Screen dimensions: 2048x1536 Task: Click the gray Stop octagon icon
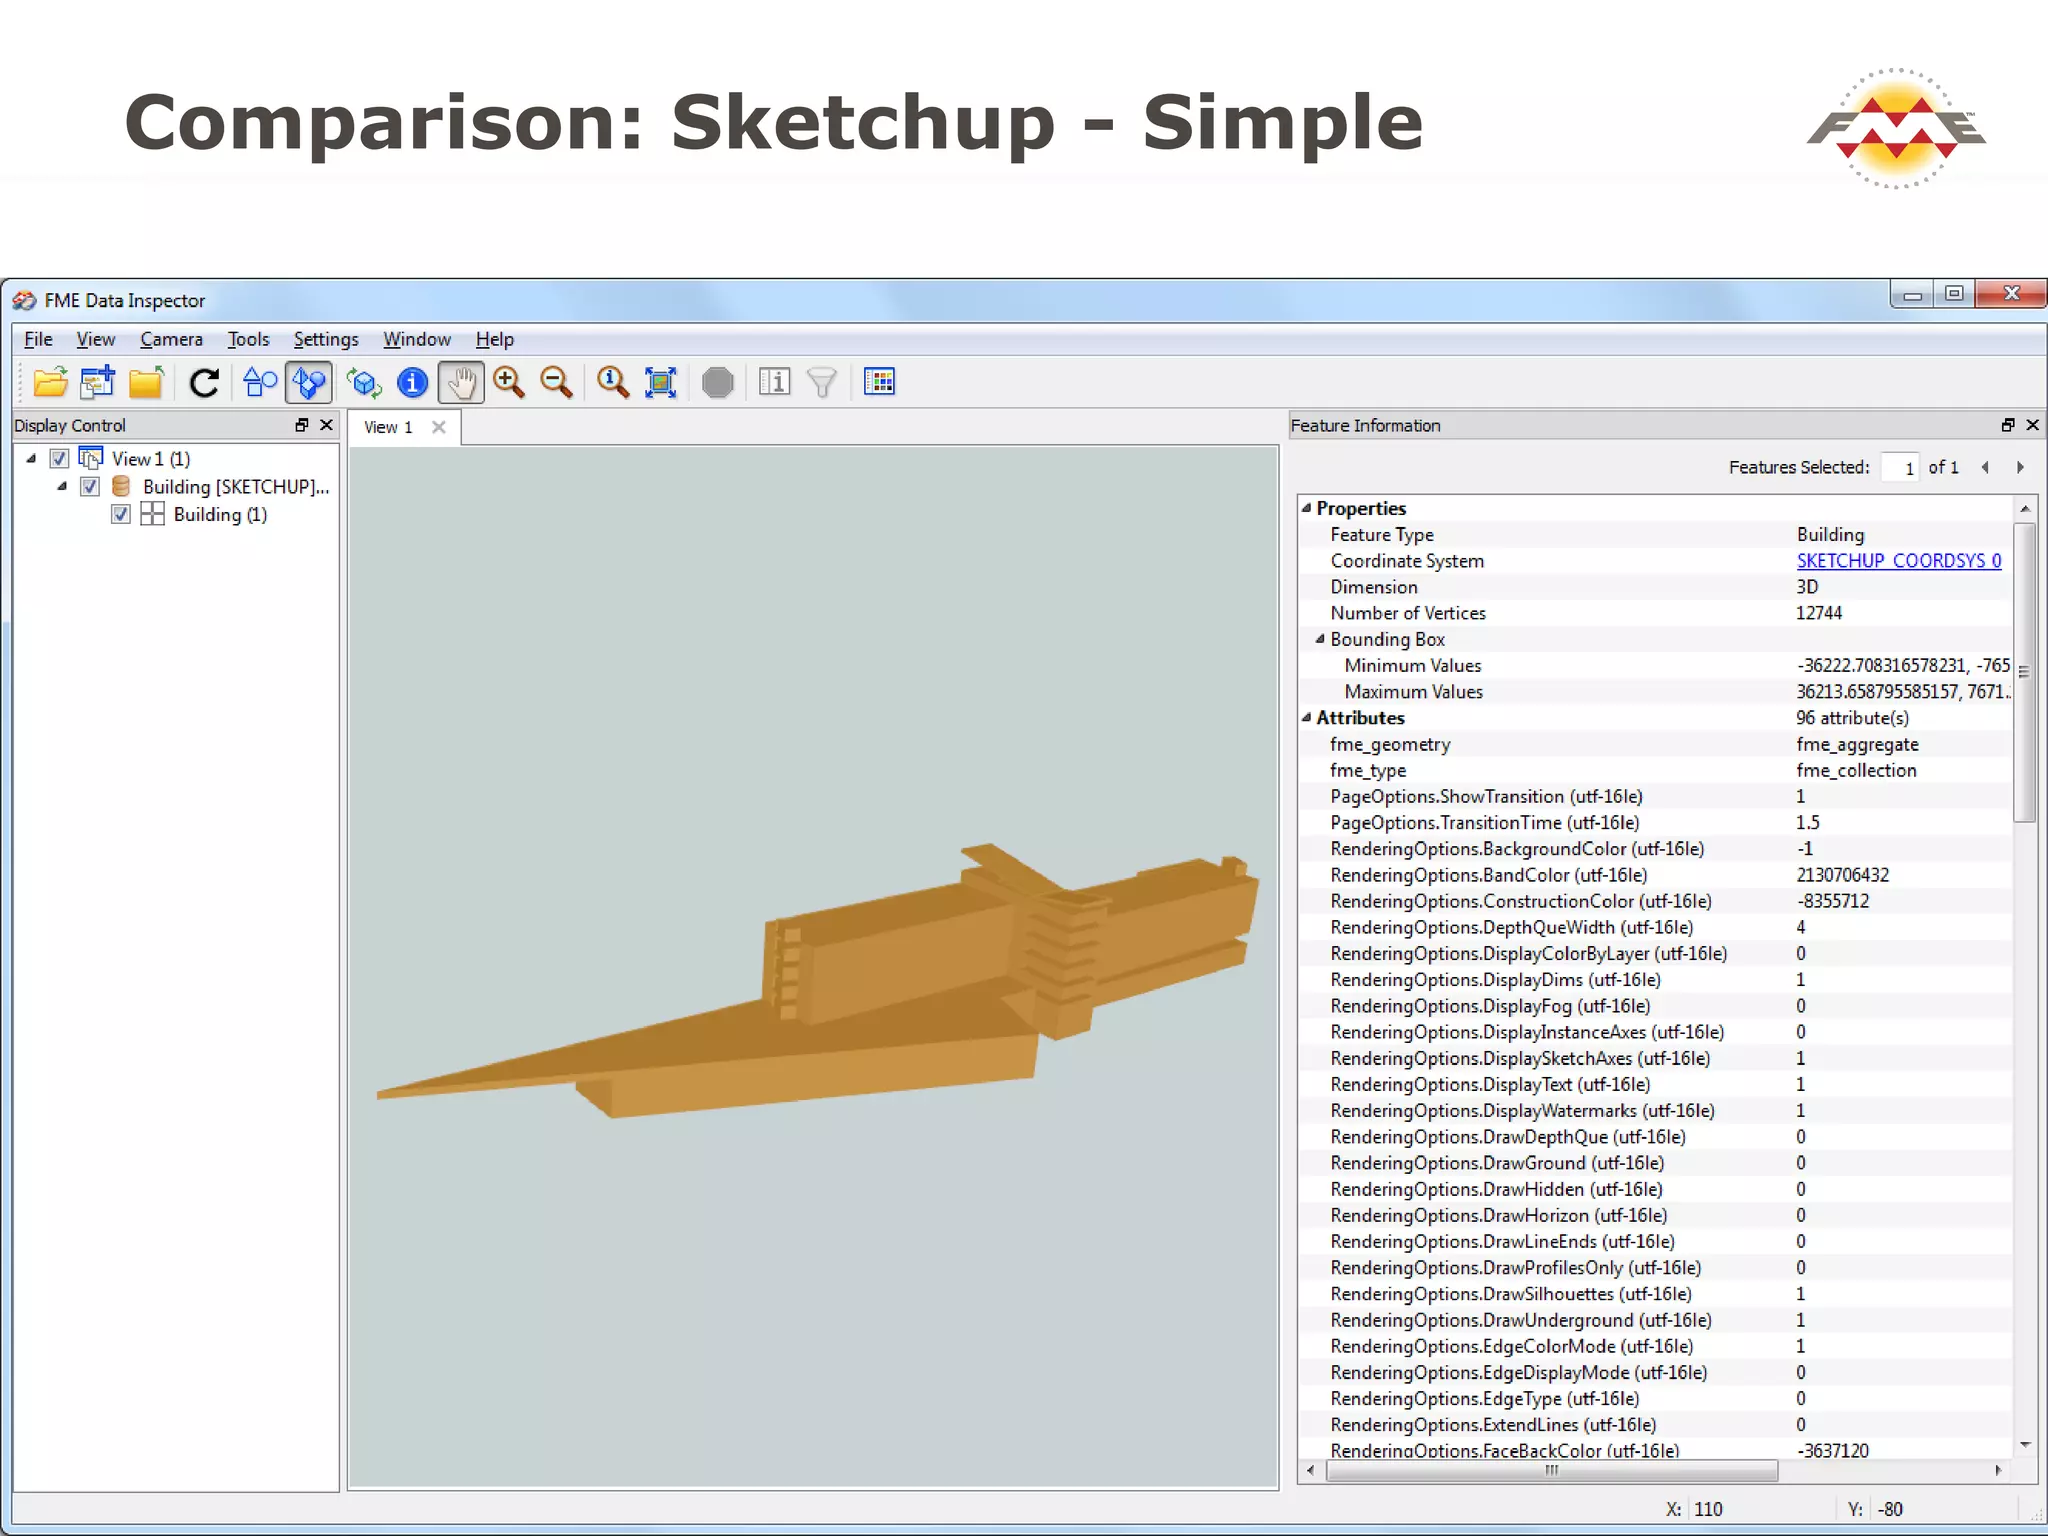point(717,382)
